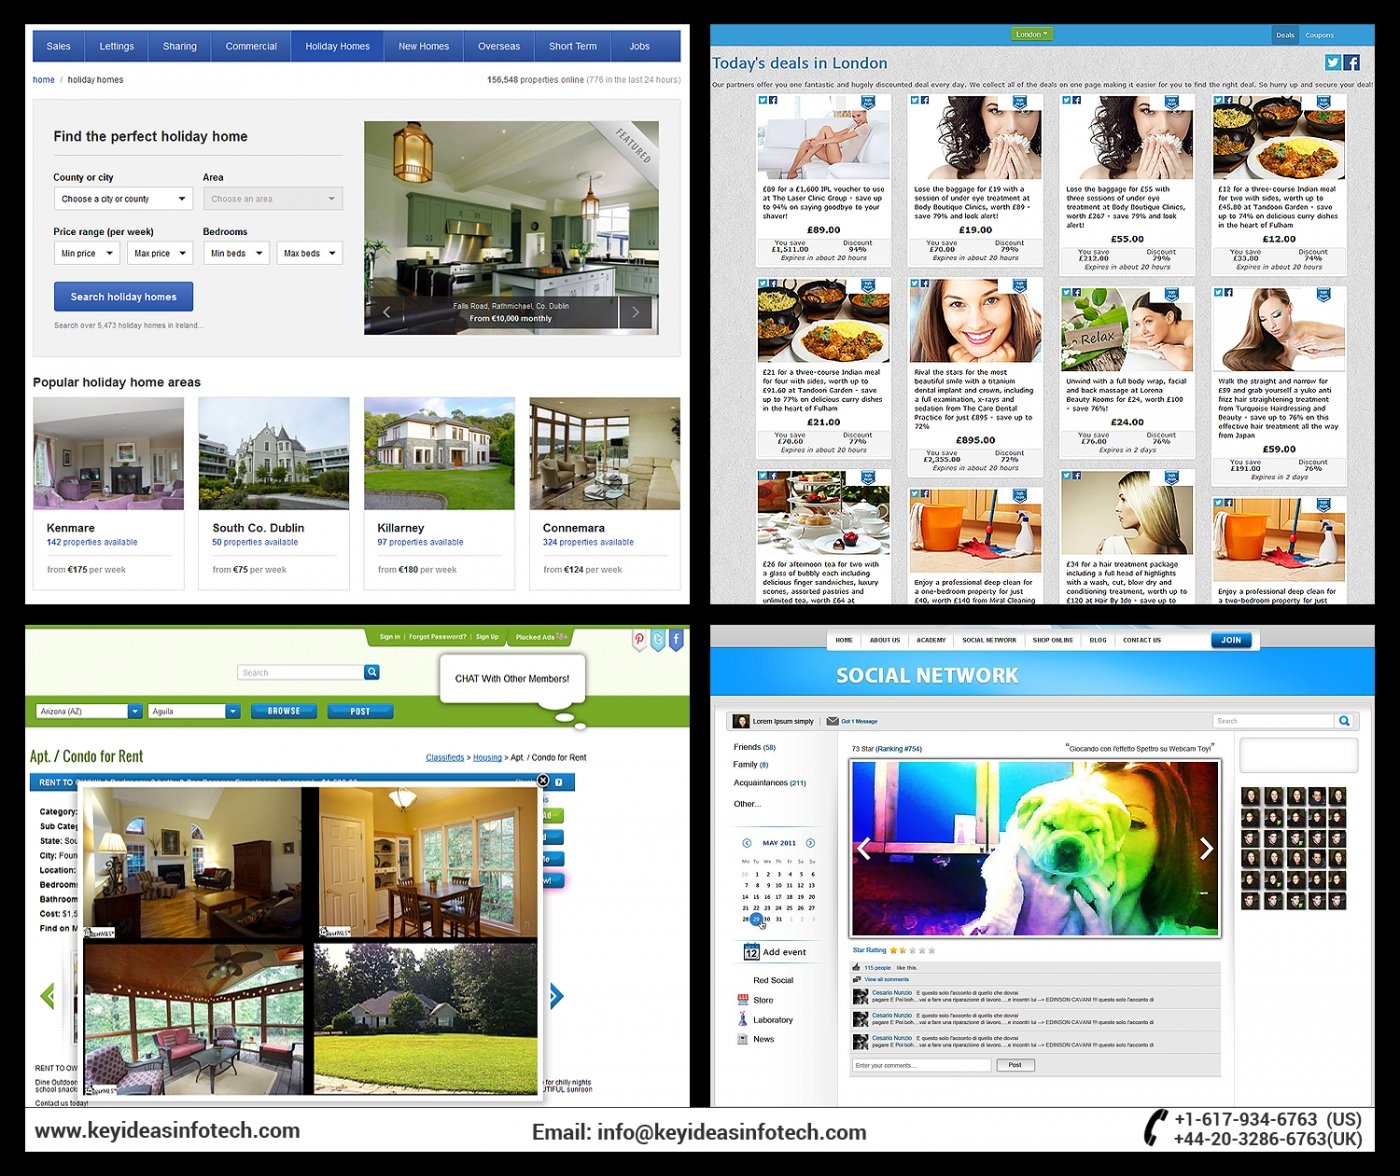Open the Facebook ribbon icon on classifieds site

(x=676, y=640)
